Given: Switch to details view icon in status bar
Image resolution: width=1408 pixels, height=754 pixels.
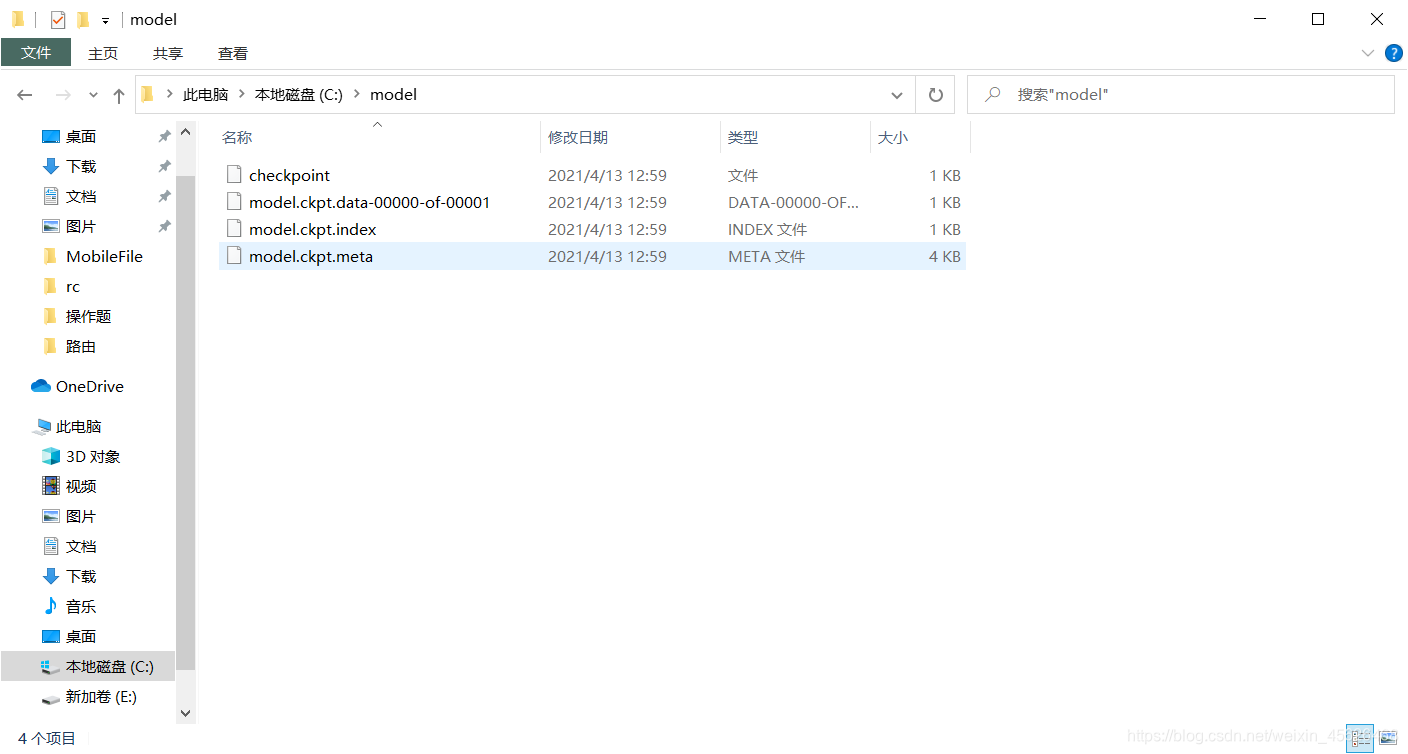Looking at the screenshot, I should 1360,739.
